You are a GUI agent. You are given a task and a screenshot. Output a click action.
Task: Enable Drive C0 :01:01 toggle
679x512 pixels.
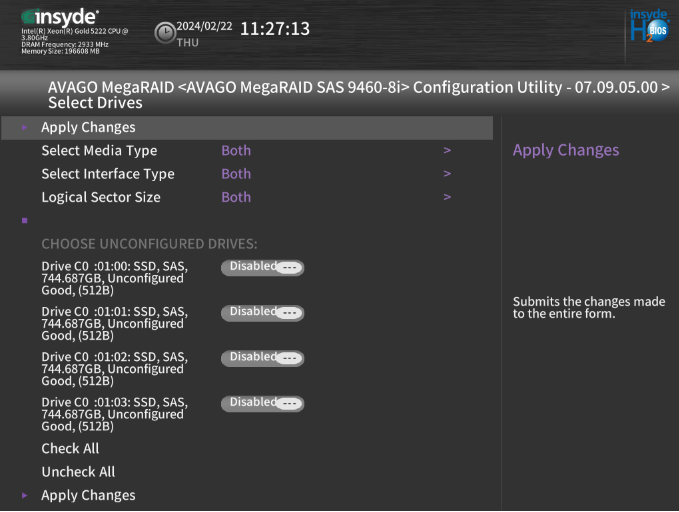262,312
